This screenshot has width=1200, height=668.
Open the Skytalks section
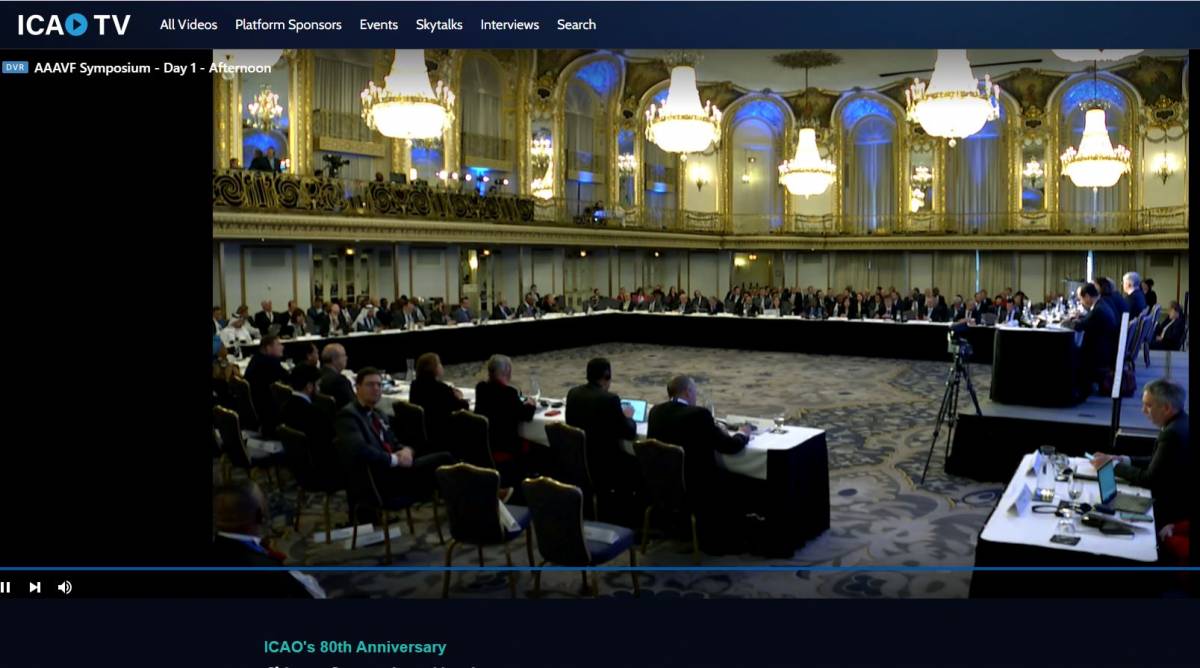[439, 24]
